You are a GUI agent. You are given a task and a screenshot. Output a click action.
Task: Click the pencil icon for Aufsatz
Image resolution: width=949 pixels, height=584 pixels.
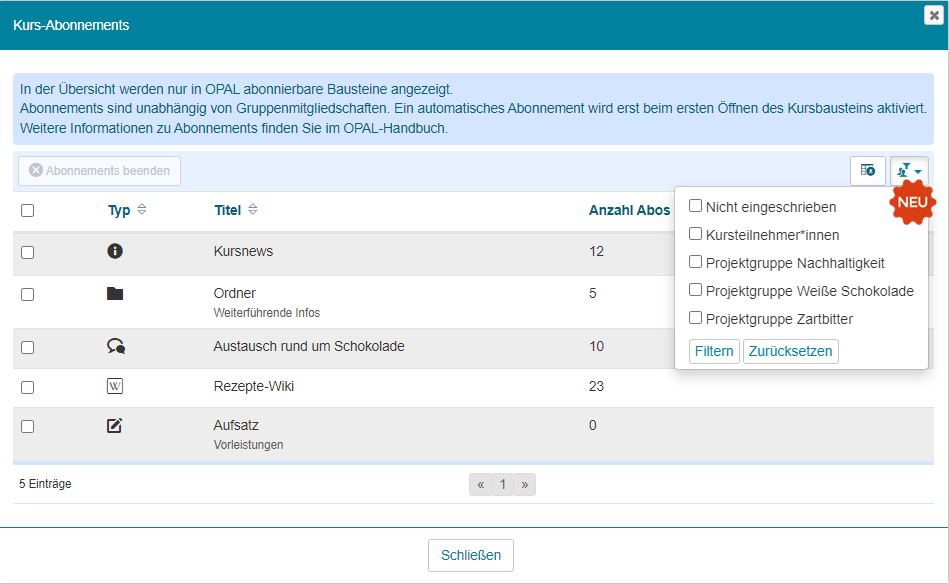point(114,424)
